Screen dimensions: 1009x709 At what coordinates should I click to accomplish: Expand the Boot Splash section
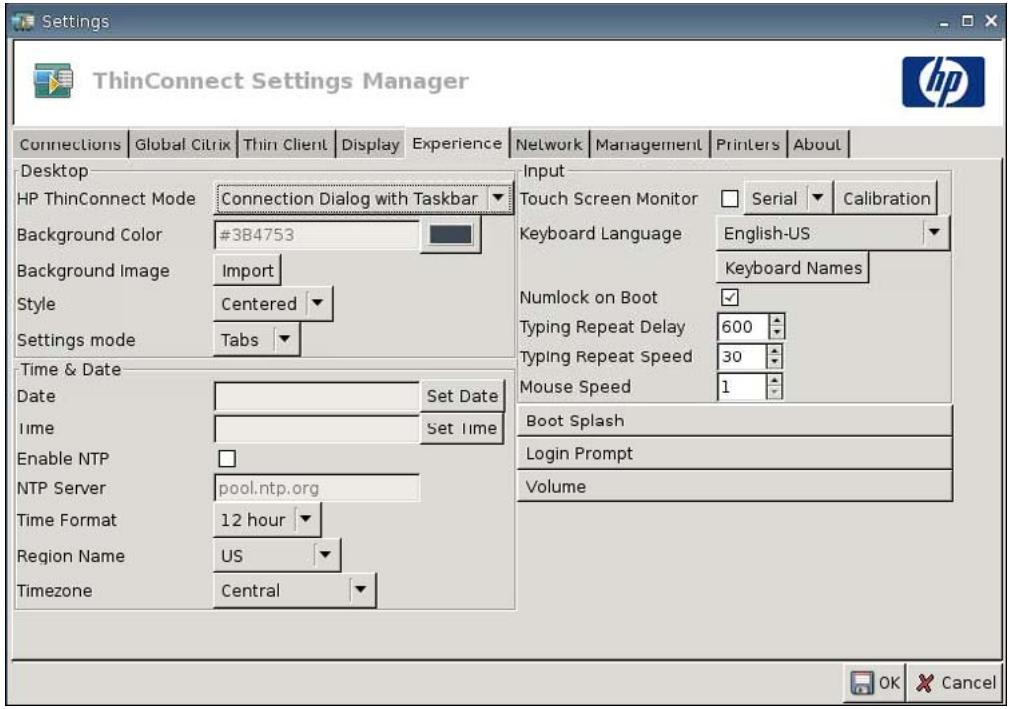[x=734, y=421]
